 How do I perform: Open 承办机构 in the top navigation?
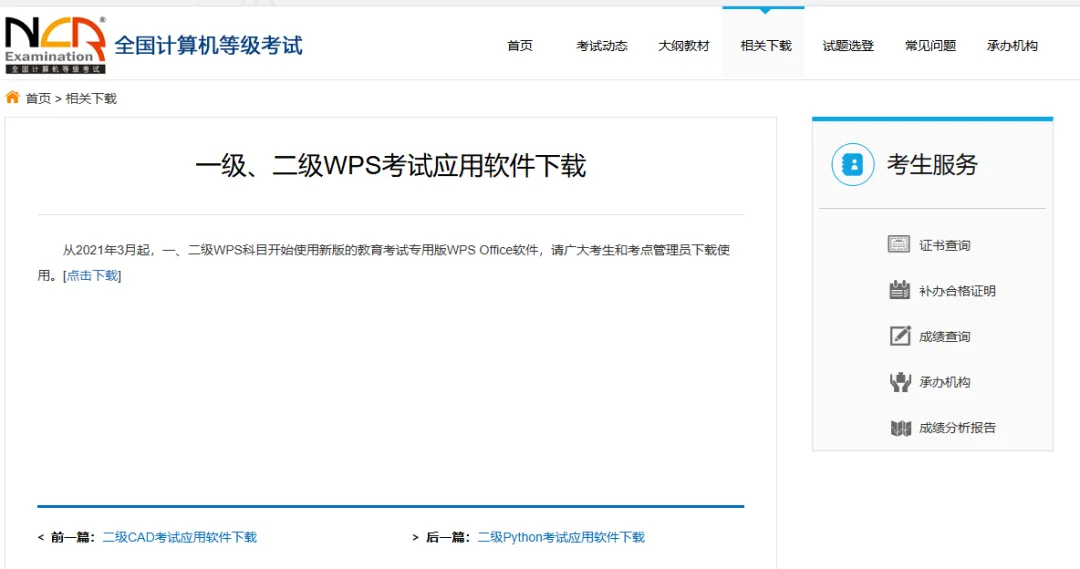1012,45
